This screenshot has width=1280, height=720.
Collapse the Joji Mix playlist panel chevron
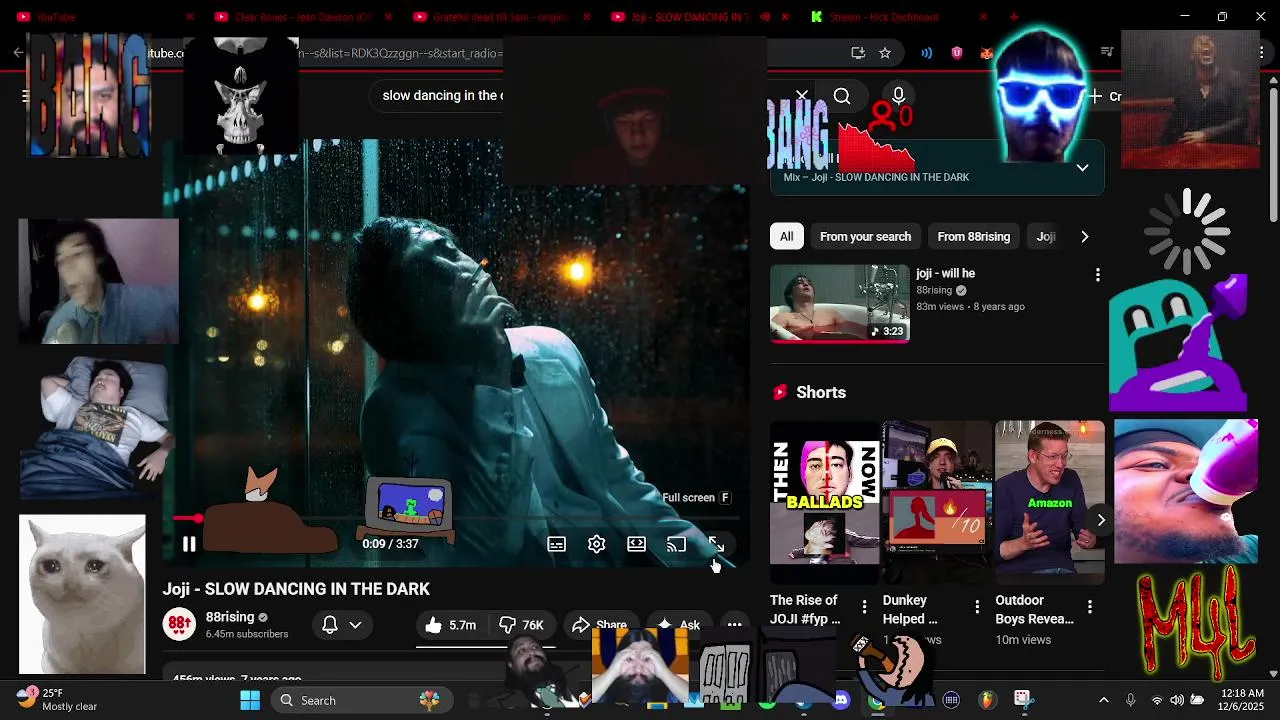click(x=1082, y=167)
